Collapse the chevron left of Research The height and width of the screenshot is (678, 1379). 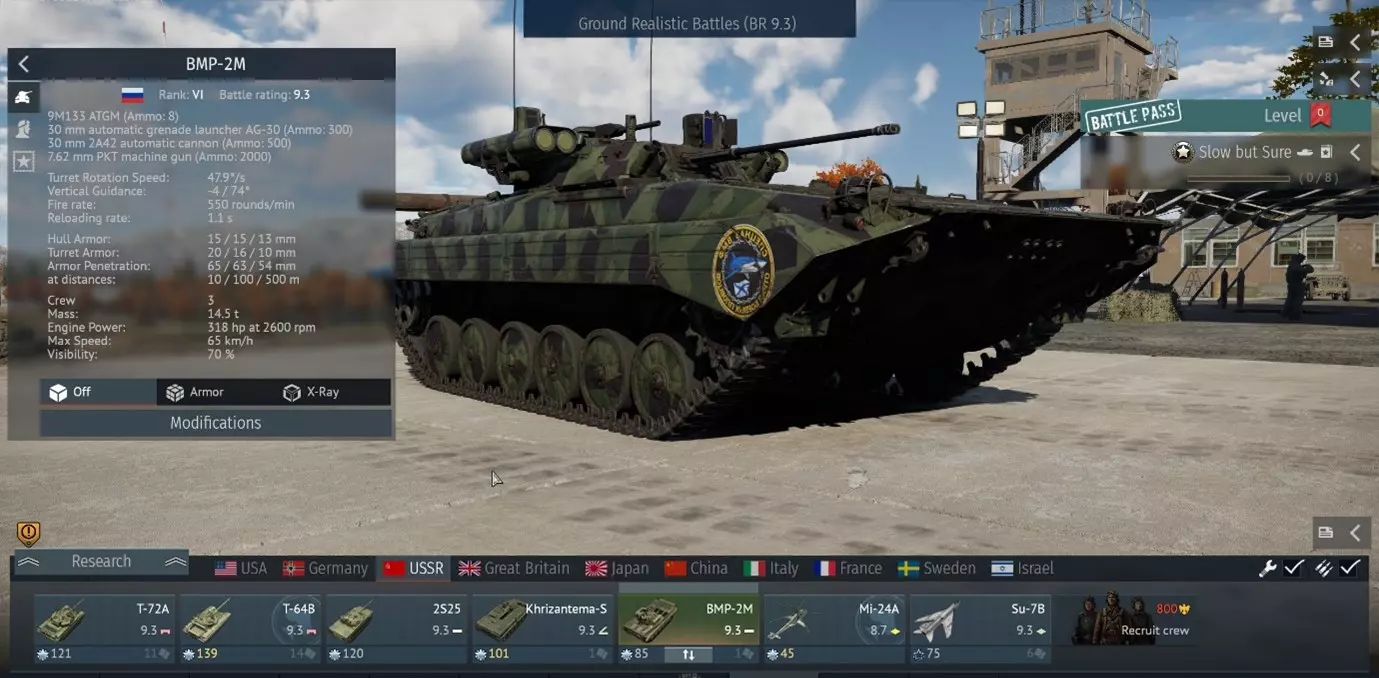point(28,562)
